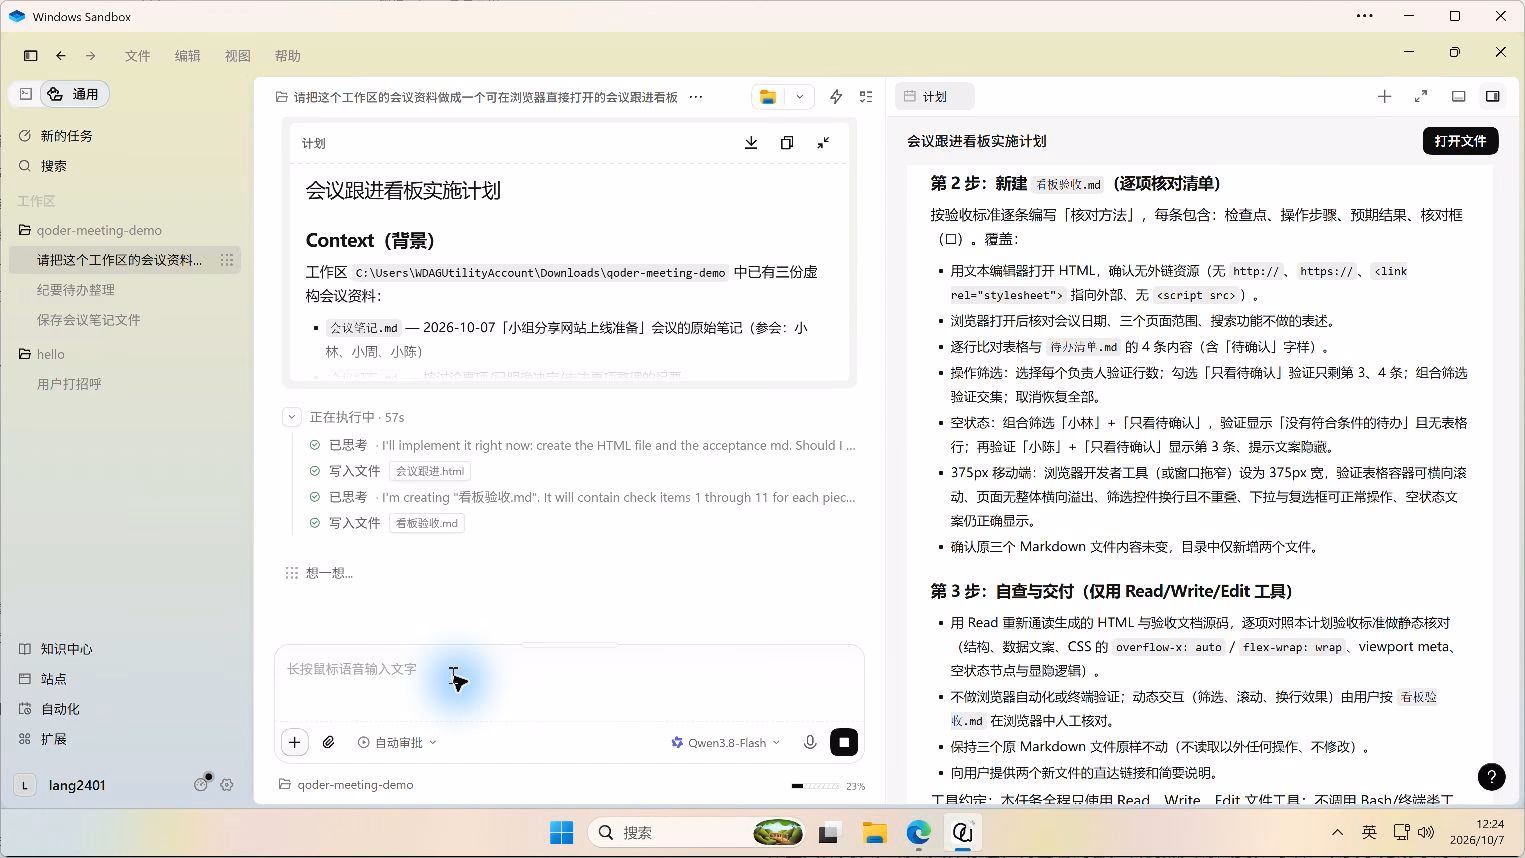Expand the dropdown beside the folder icon
Screen dimensions: 1525x858
pos(799,97)
